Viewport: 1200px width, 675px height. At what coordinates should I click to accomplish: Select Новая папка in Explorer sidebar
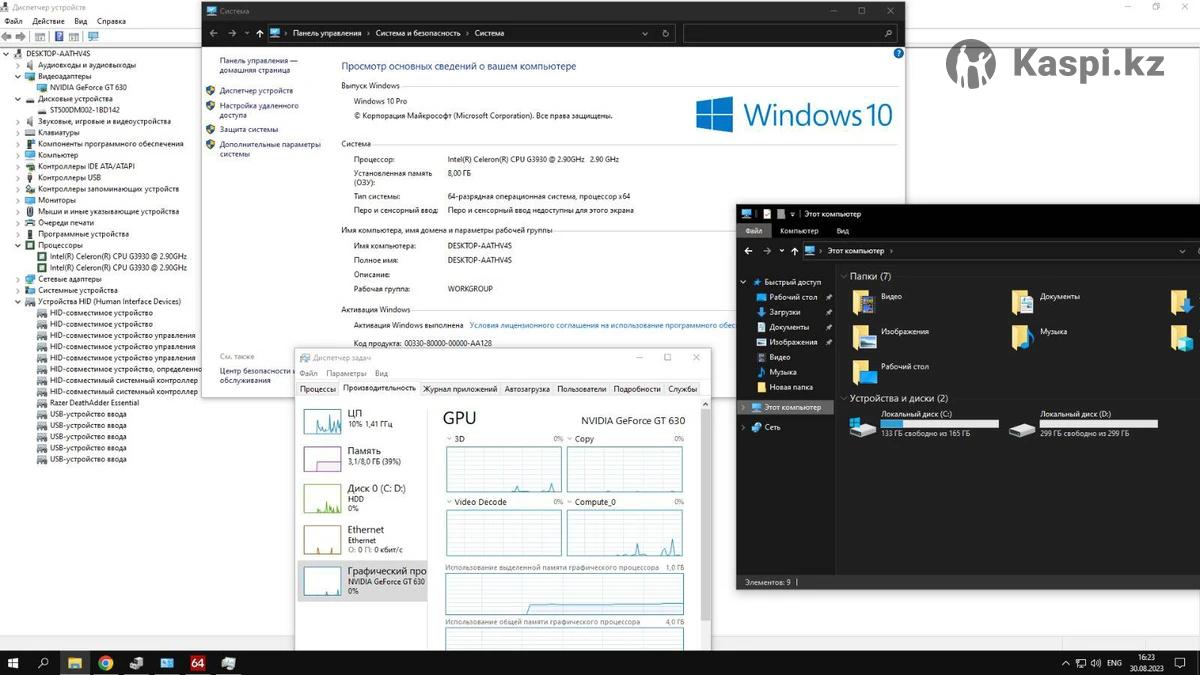(x=784, y=387)
